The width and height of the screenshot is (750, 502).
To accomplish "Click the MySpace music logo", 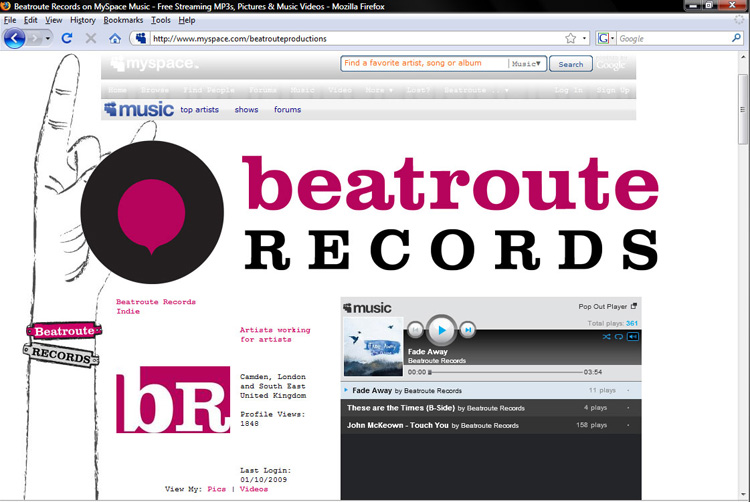I will (139, 109).
